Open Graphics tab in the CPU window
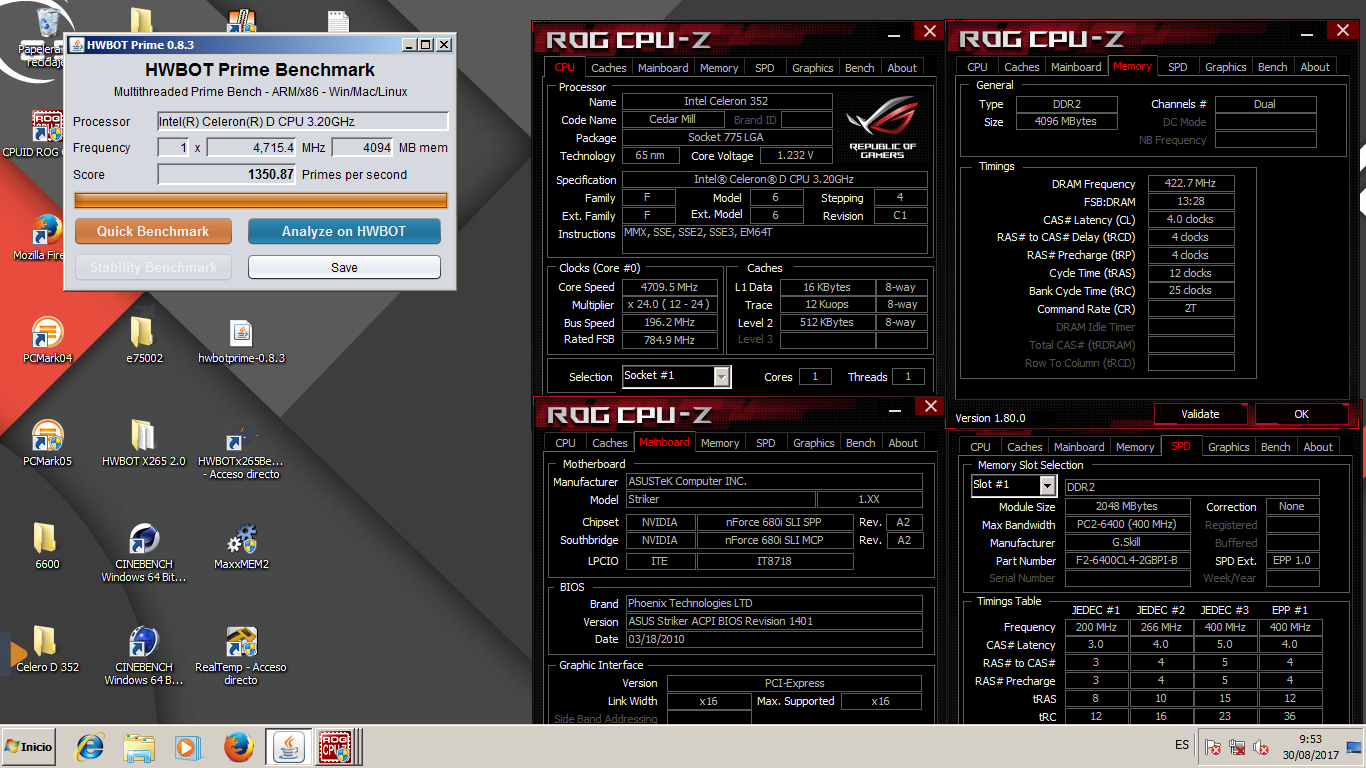Viewport: 1366px width, 768px height. click(812, 68)
